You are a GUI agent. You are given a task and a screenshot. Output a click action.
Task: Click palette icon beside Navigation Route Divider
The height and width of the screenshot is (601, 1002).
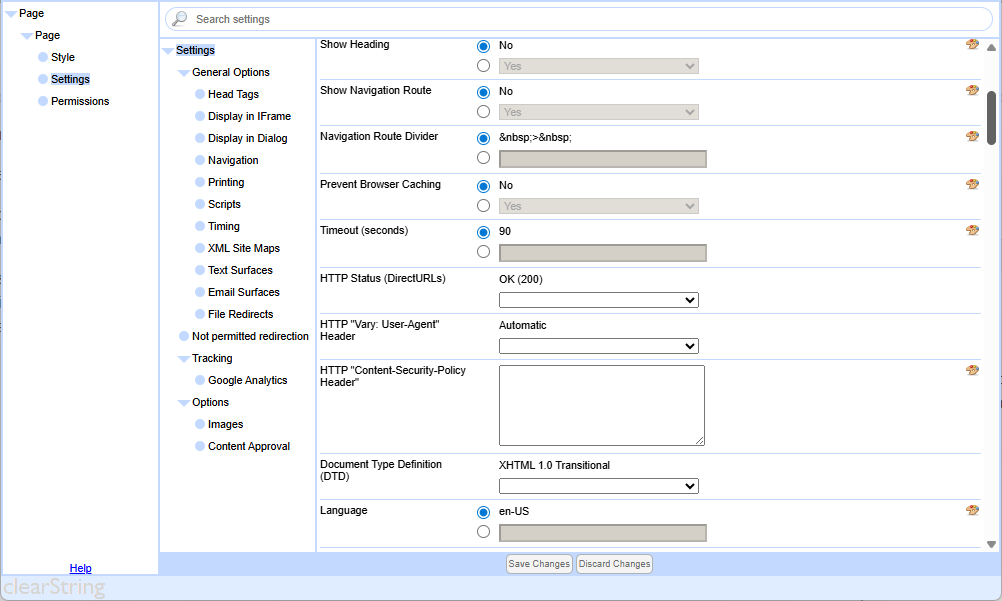pos(972,137)
